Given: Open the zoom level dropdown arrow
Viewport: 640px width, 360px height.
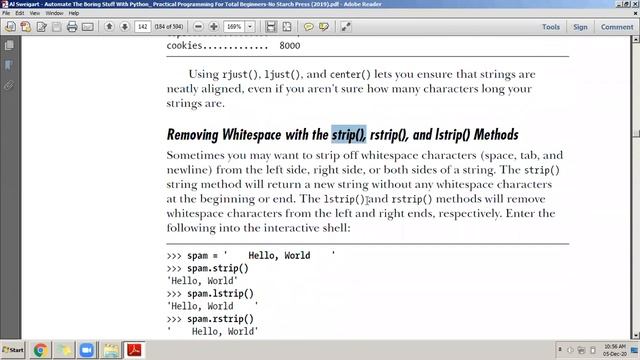Looking at the screenshot, I should click(250, 27).
